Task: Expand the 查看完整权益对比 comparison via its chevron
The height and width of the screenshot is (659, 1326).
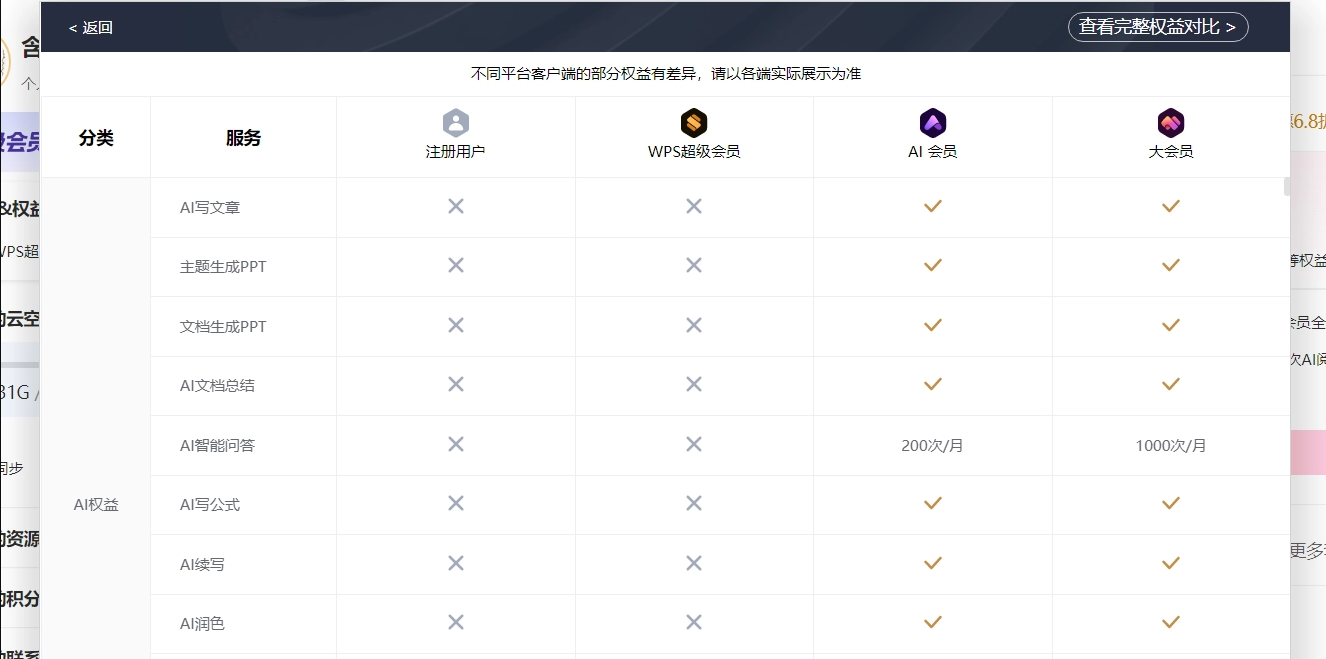Action: pyautogui.click(x=1233, y=27)
